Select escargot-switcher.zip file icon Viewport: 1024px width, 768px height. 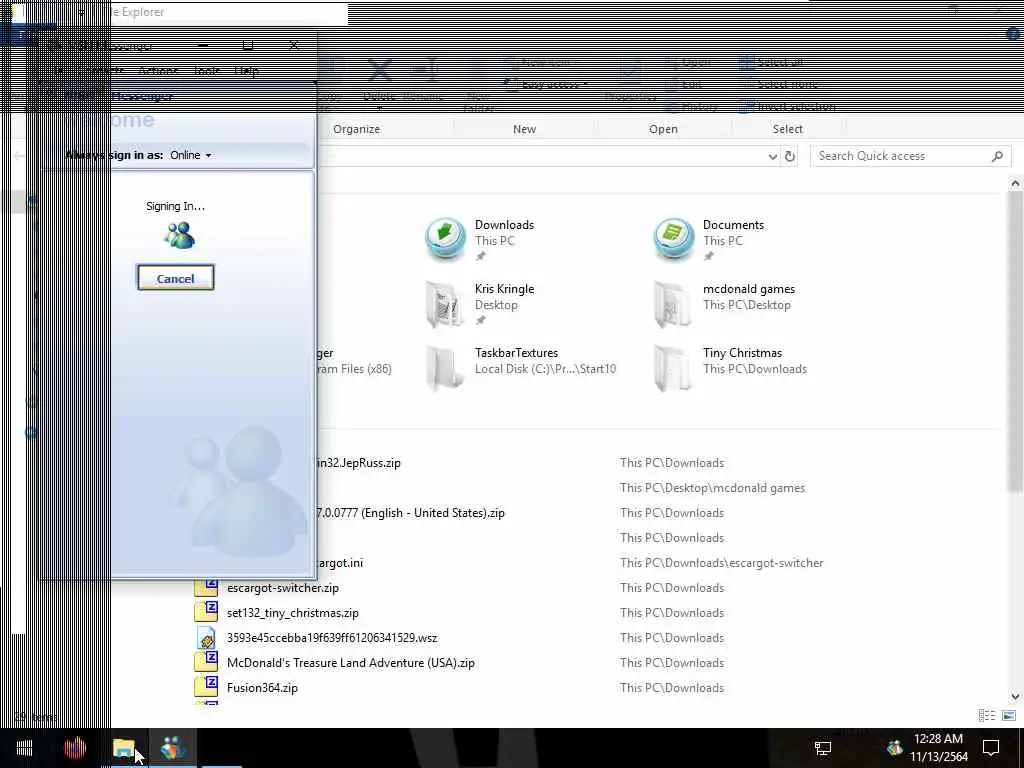click(x=206, y=587)
